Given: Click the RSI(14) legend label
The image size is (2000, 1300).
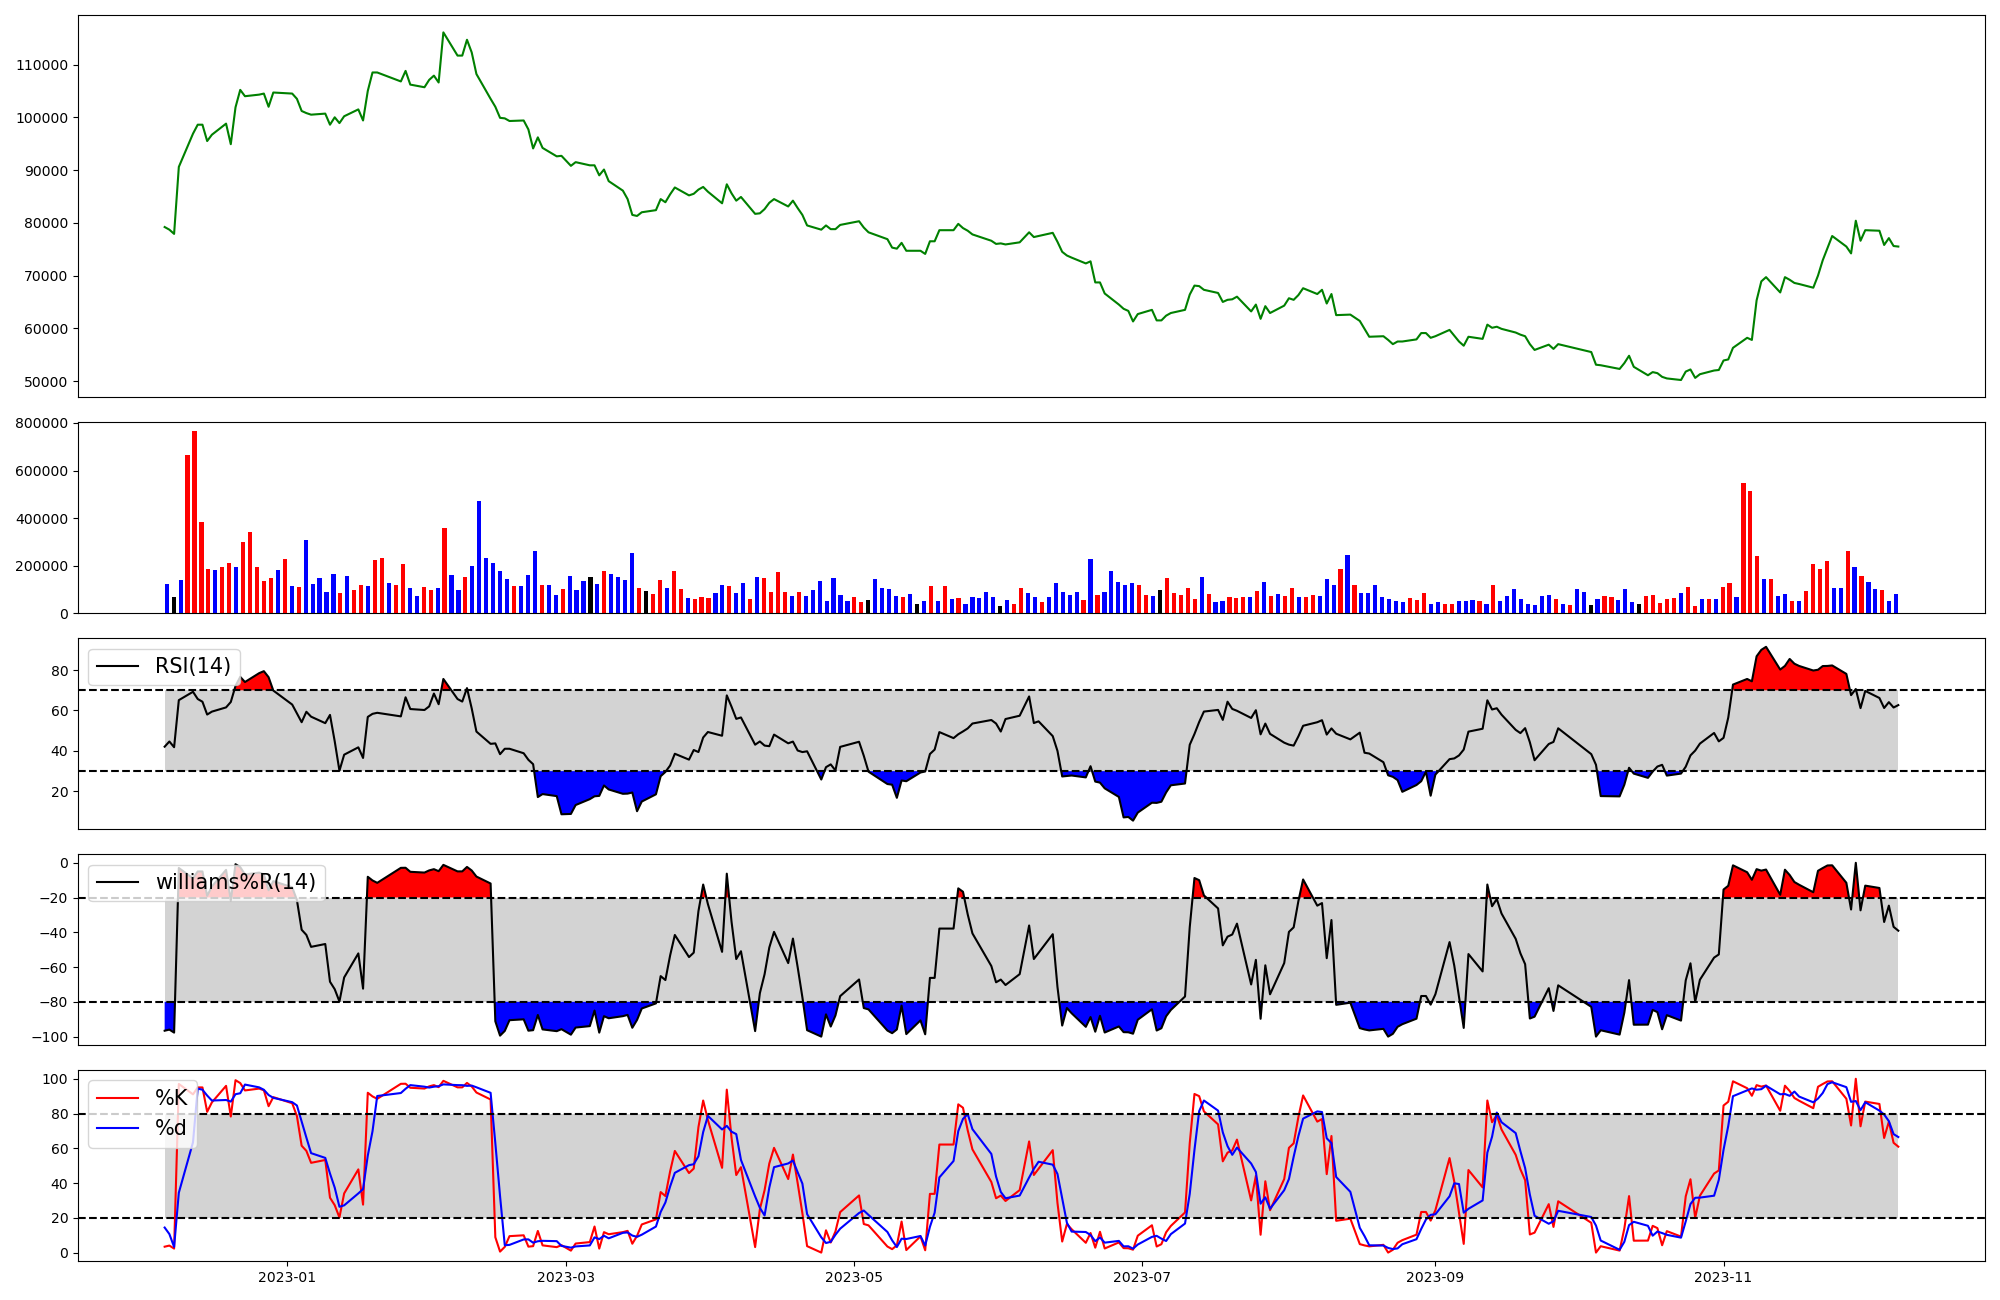Looking at the screenshot, I should click(192, 666).
